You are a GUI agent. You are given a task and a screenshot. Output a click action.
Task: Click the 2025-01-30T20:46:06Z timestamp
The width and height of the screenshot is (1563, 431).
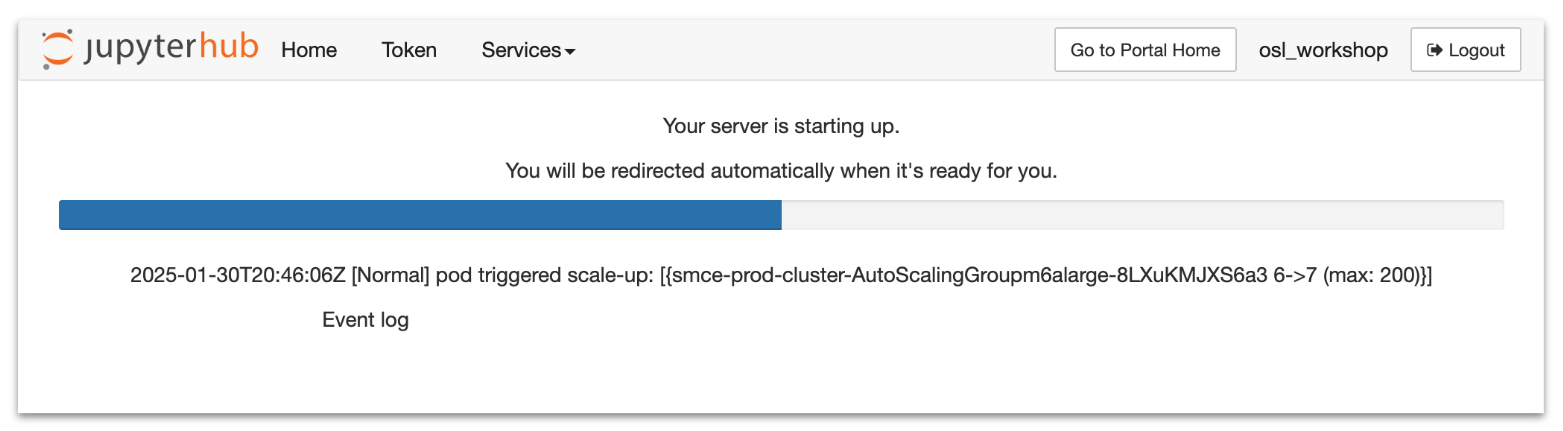click(x=238, y=276)
